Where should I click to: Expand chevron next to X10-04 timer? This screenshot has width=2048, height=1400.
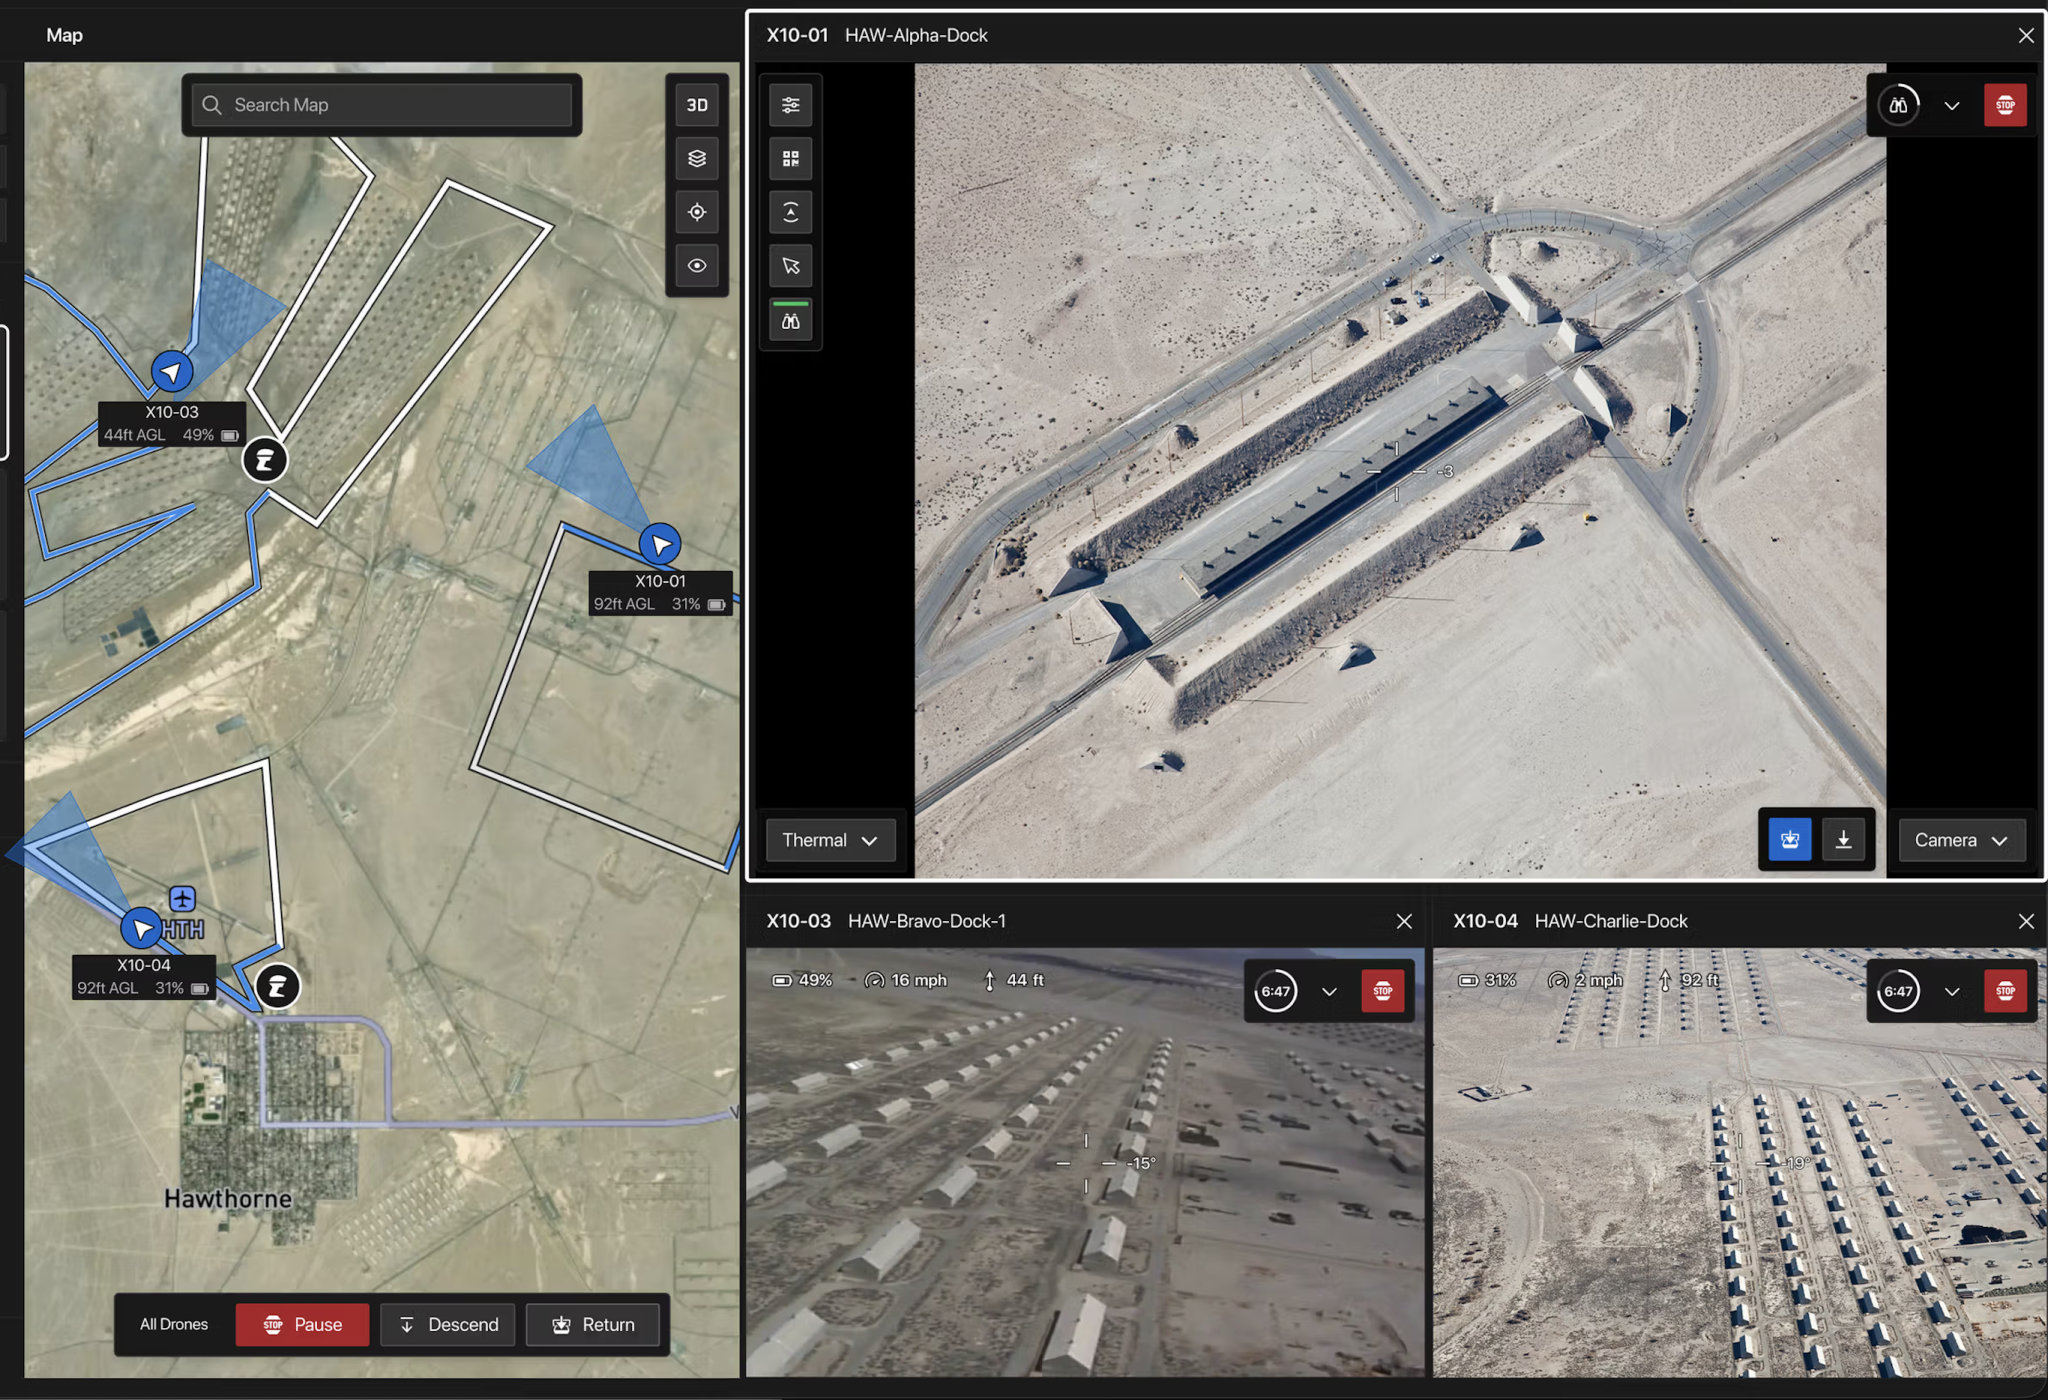click(x=1951, y=992)
